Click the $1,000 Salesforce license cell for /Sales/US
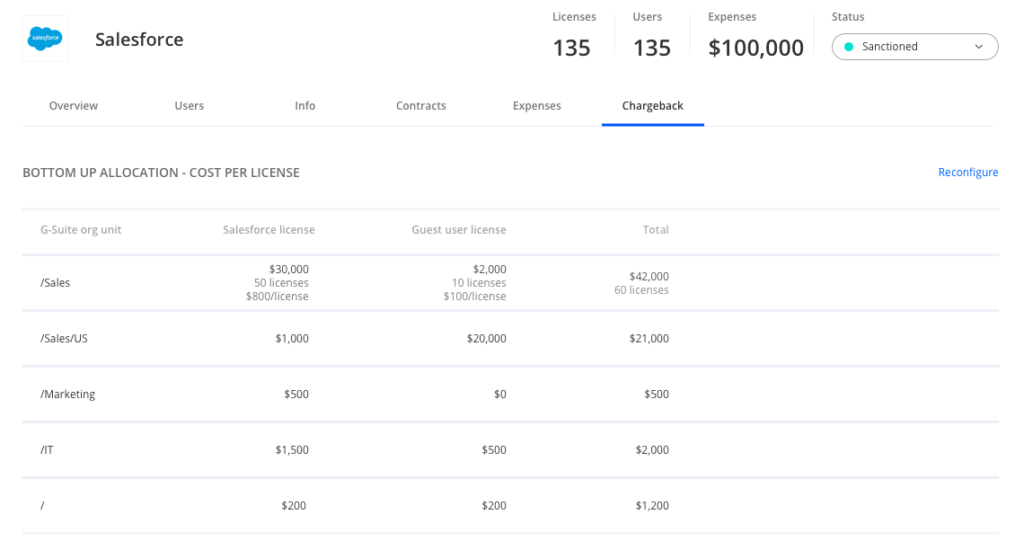Screen dimensions: 1024x550 pos(291,338)
